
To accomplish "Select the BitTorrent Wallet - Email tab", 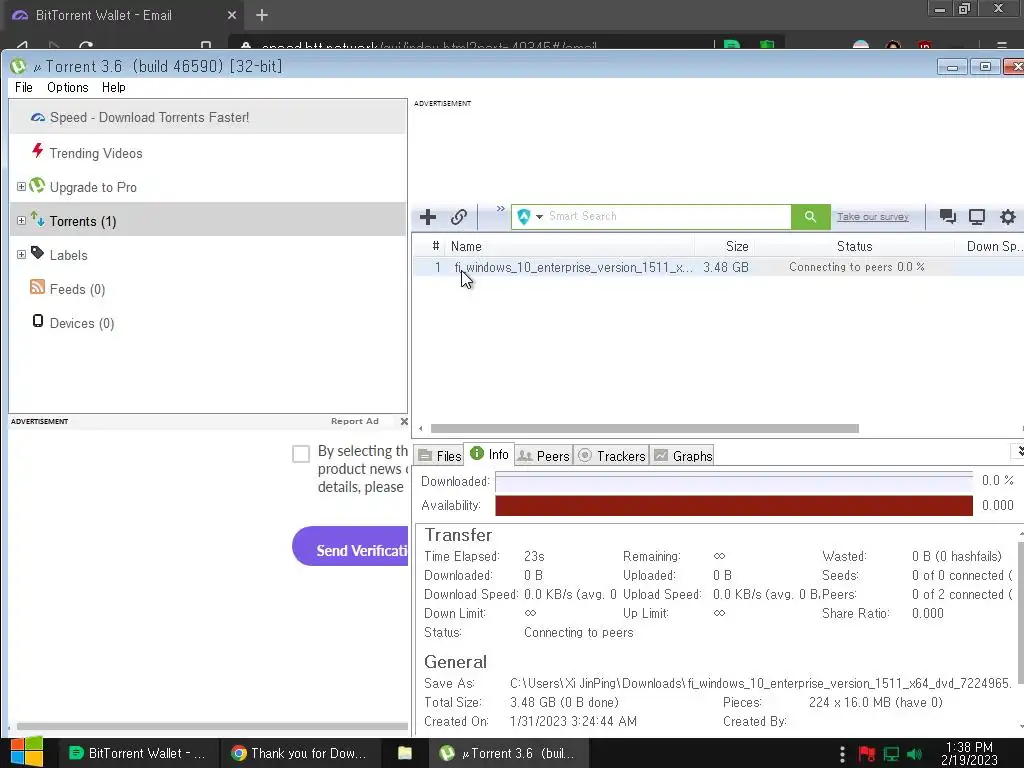I will pyautogui.click(x=124, y=15).
